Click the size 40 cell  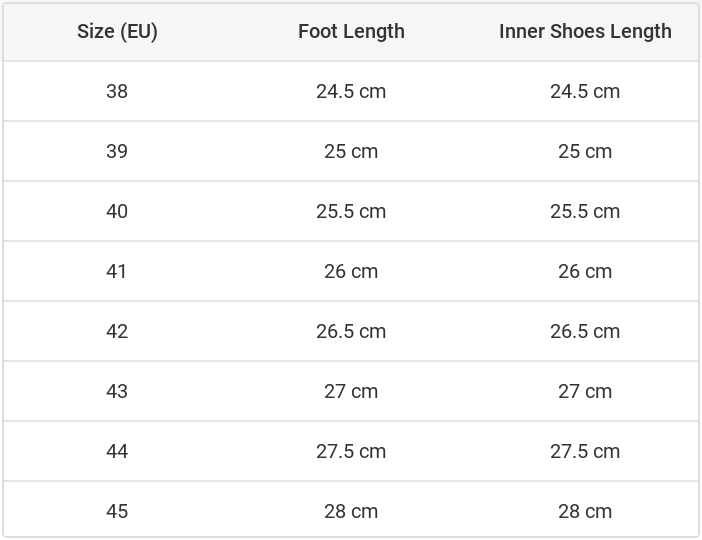(117, 211)
